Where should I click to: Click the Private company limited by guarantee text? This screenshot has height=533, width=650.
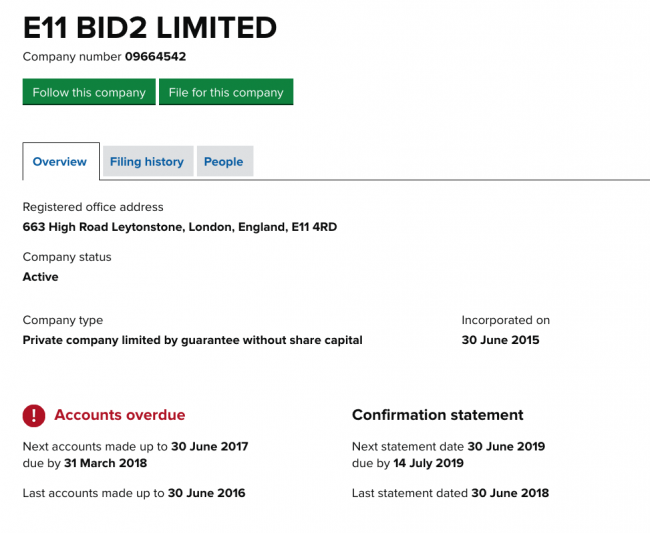tap(193, 340)
